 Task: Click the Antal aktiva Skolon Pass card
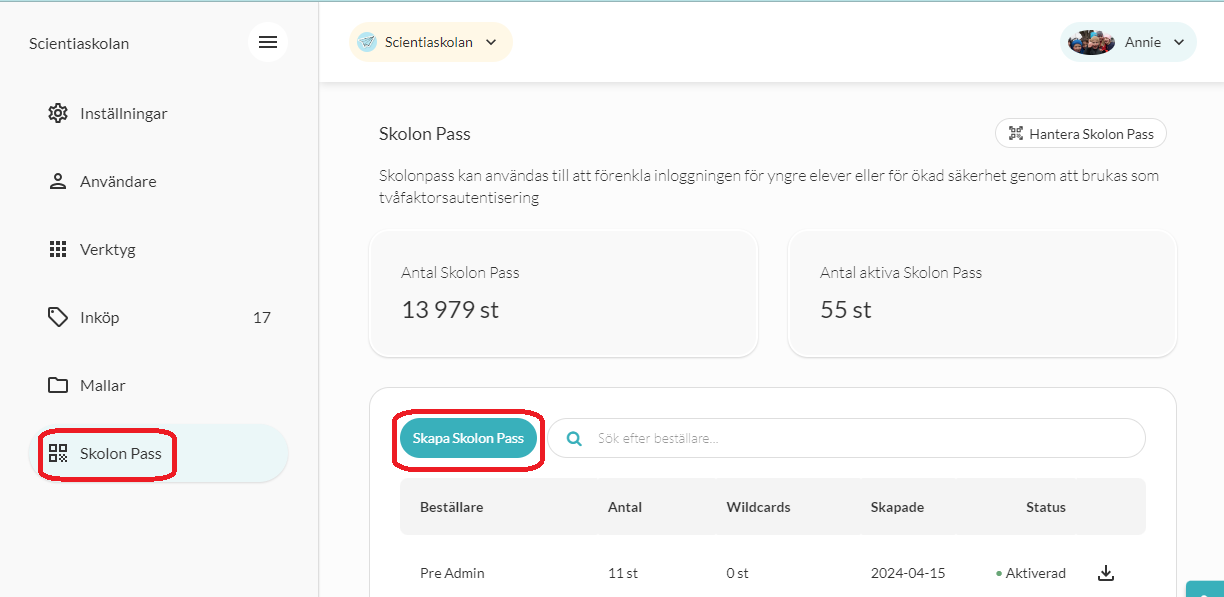point(982,294)
